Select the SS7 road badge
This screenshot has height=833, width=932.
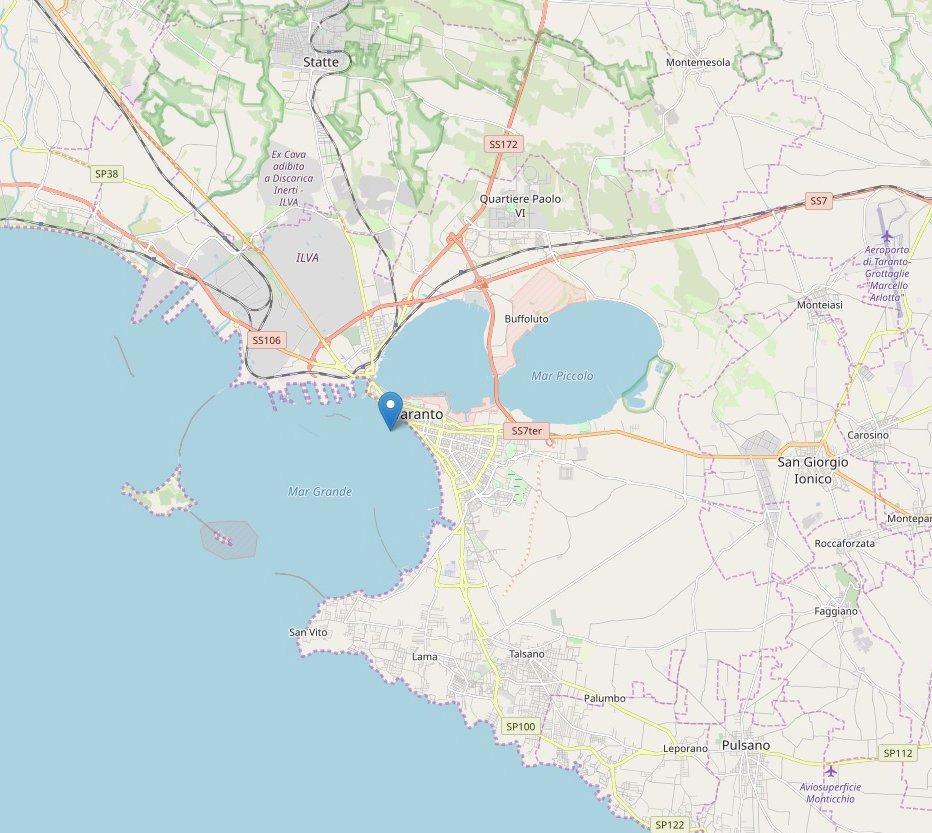(818, 201)
